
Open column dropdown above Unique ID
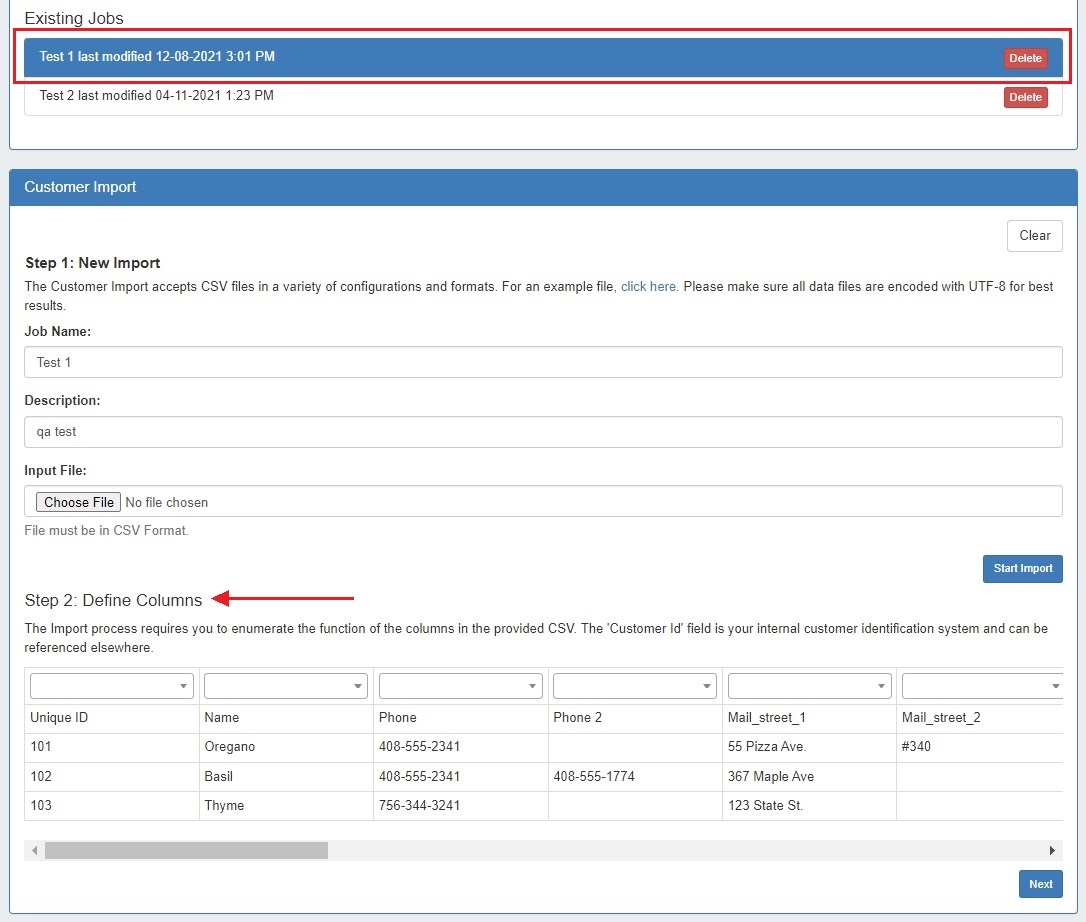coord(111,686)
